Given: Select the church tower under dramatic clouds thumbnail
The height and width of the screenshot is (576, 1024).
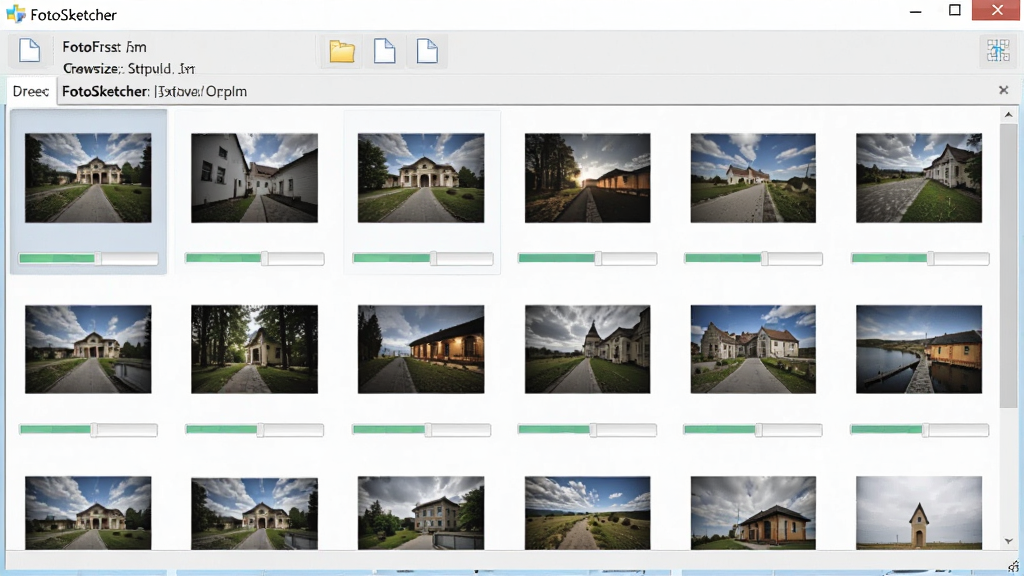Looking at the screenshot, I should point(587,349).
